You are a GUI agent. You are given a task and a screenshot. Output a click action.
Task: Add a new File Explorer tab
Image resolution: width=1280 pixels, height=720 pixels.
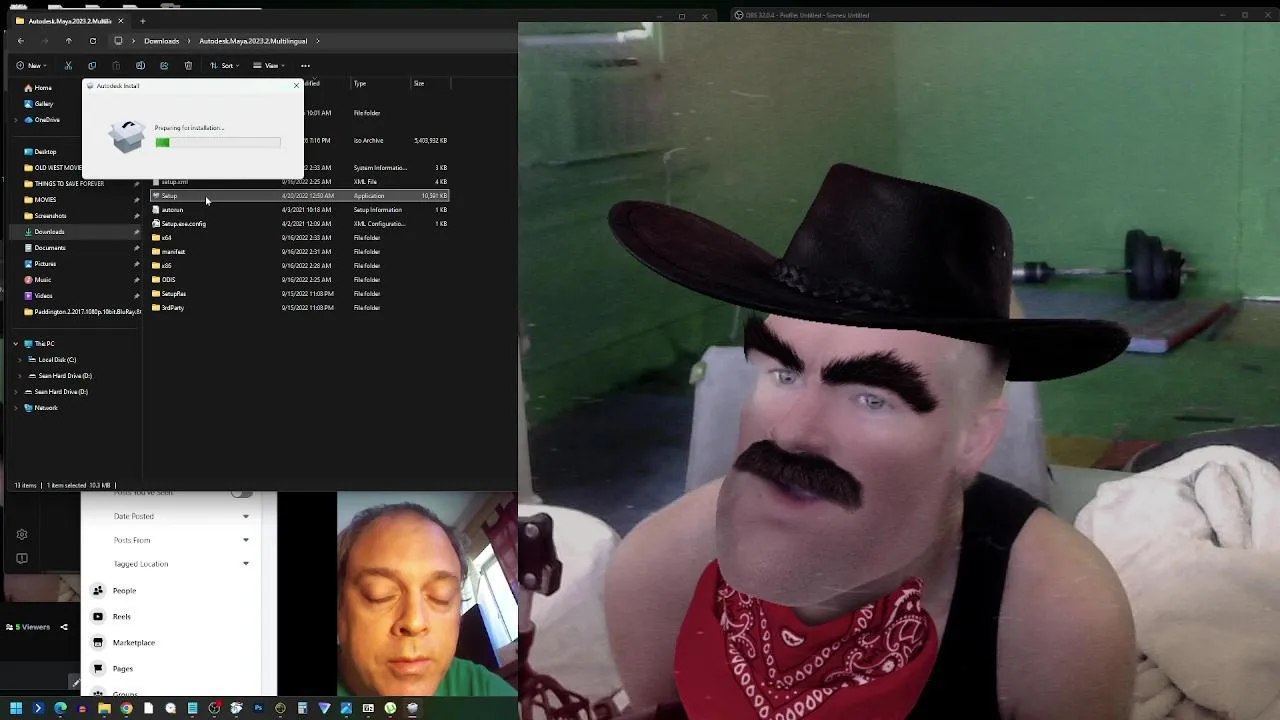[x=142, y=21]
